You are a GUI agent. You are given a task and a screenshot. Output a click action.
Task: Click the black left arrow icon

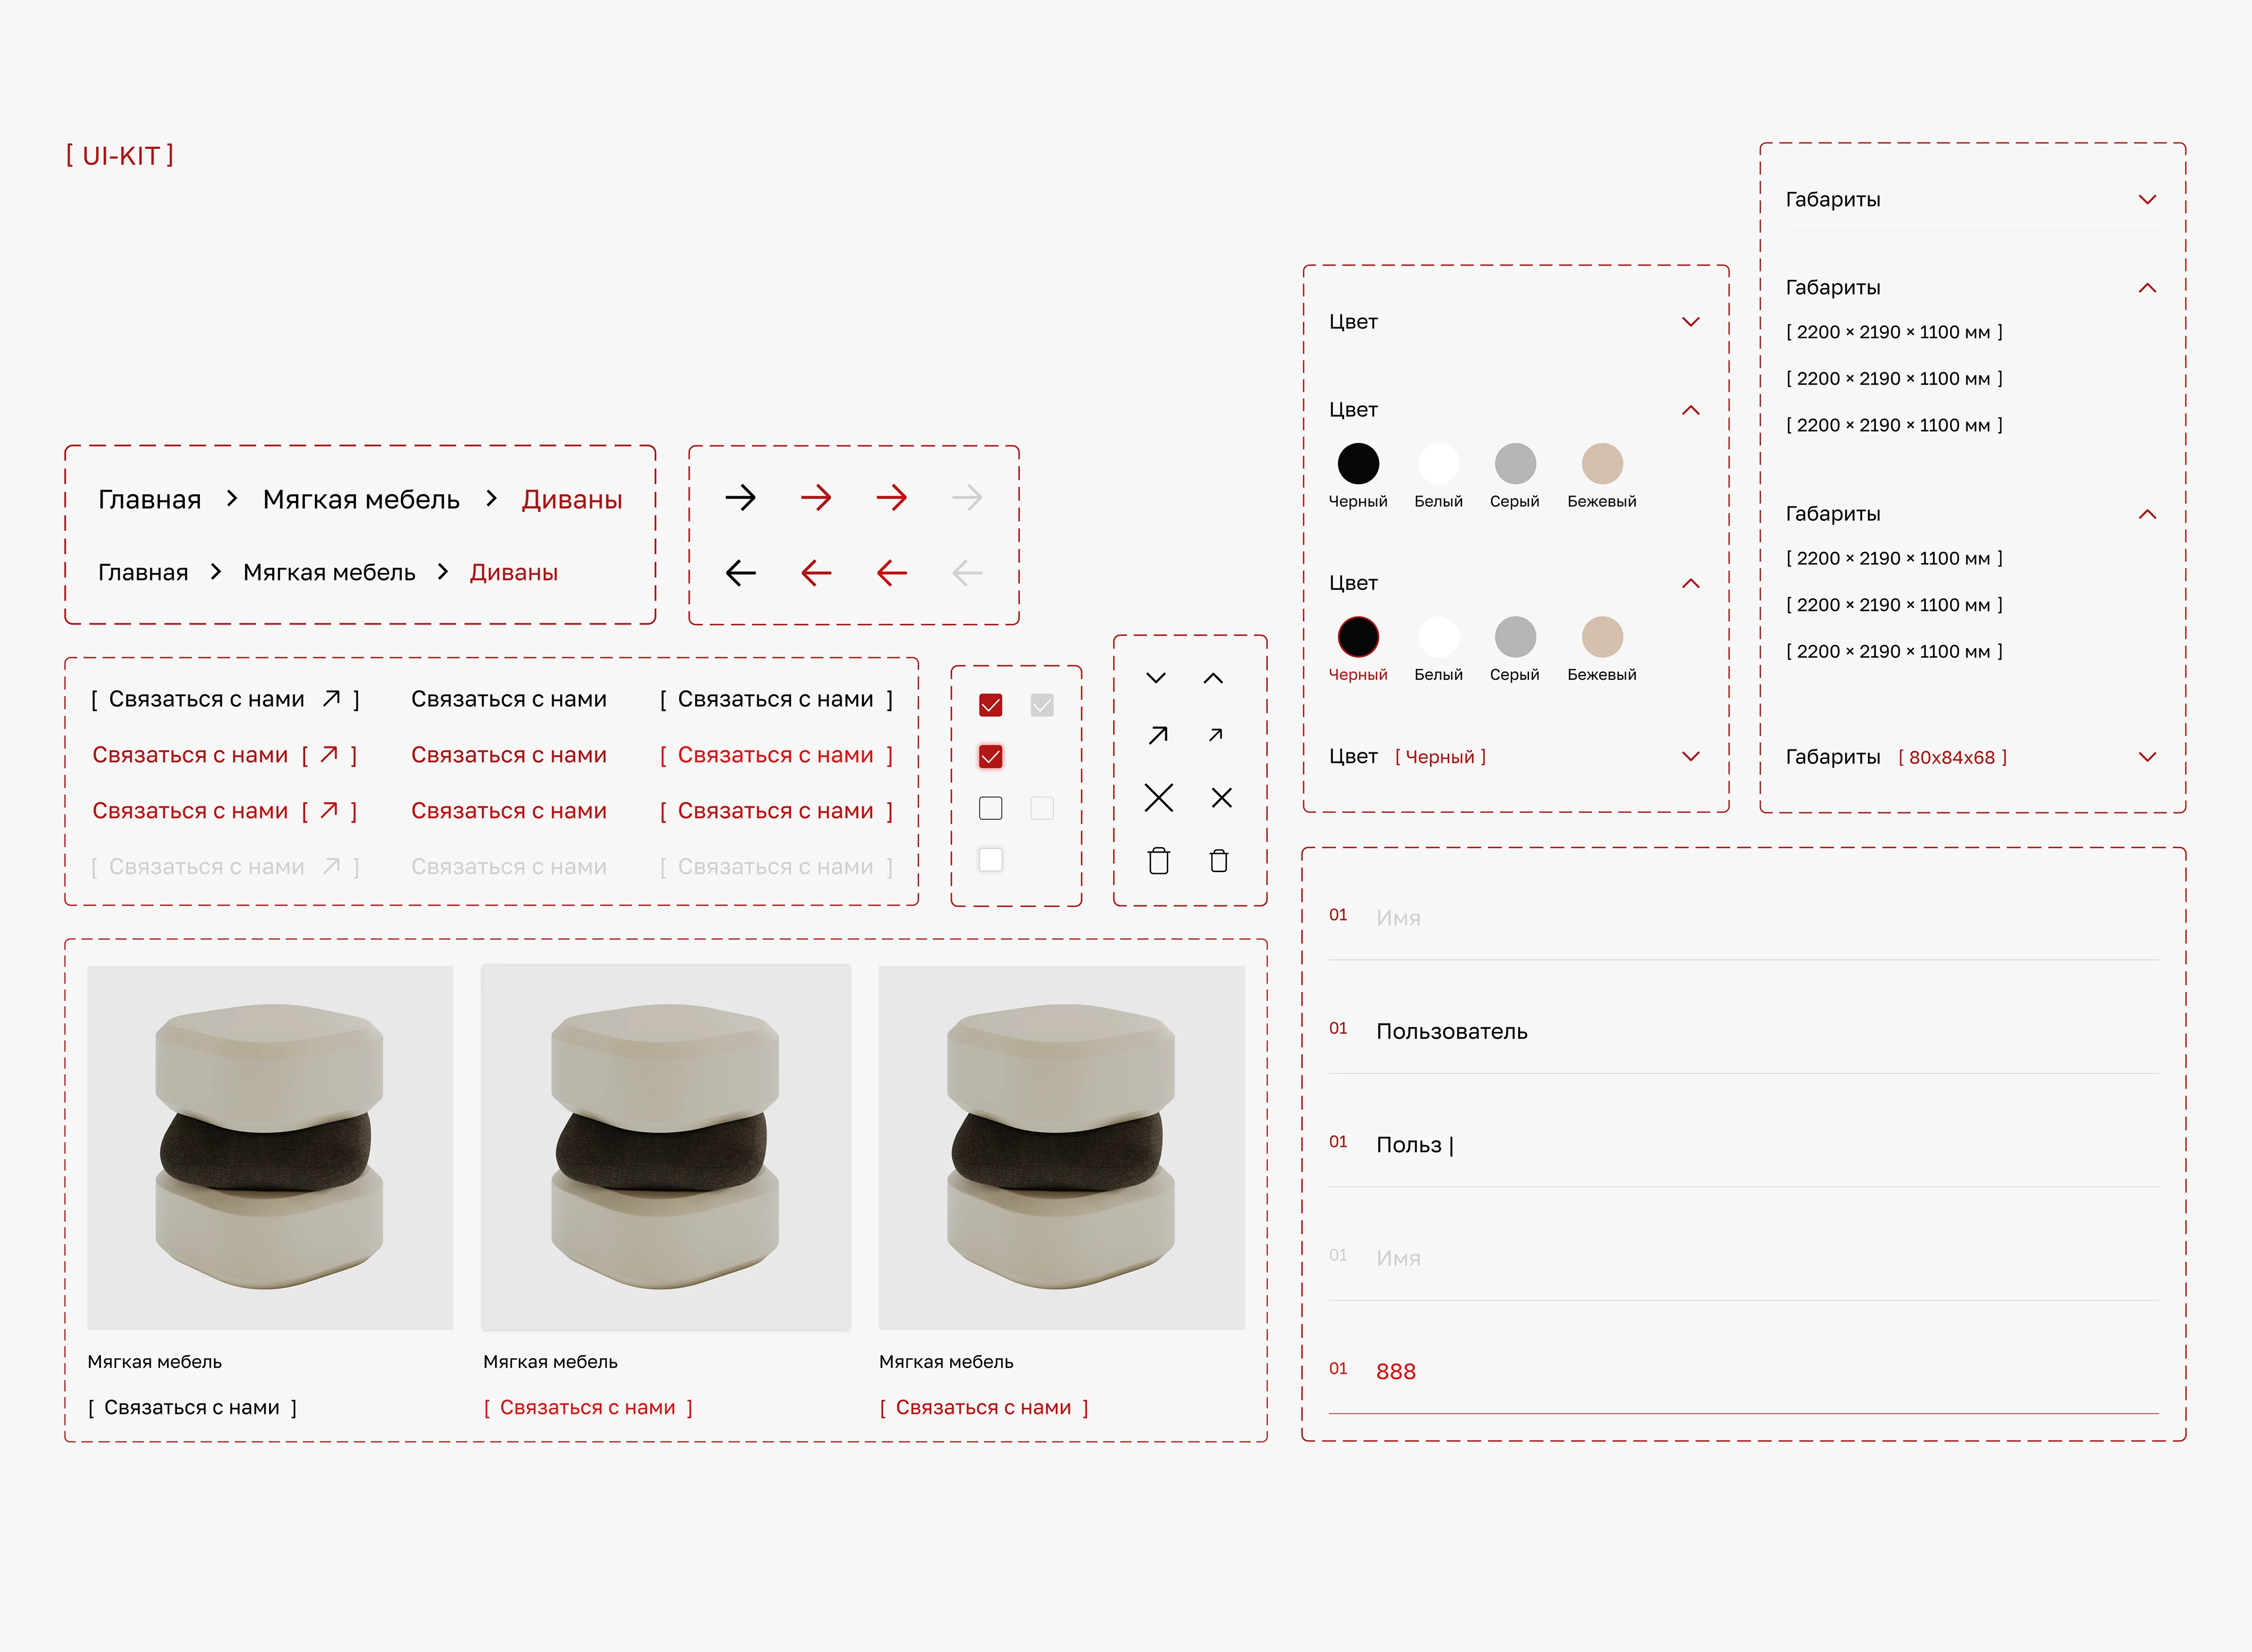(740, 573)
